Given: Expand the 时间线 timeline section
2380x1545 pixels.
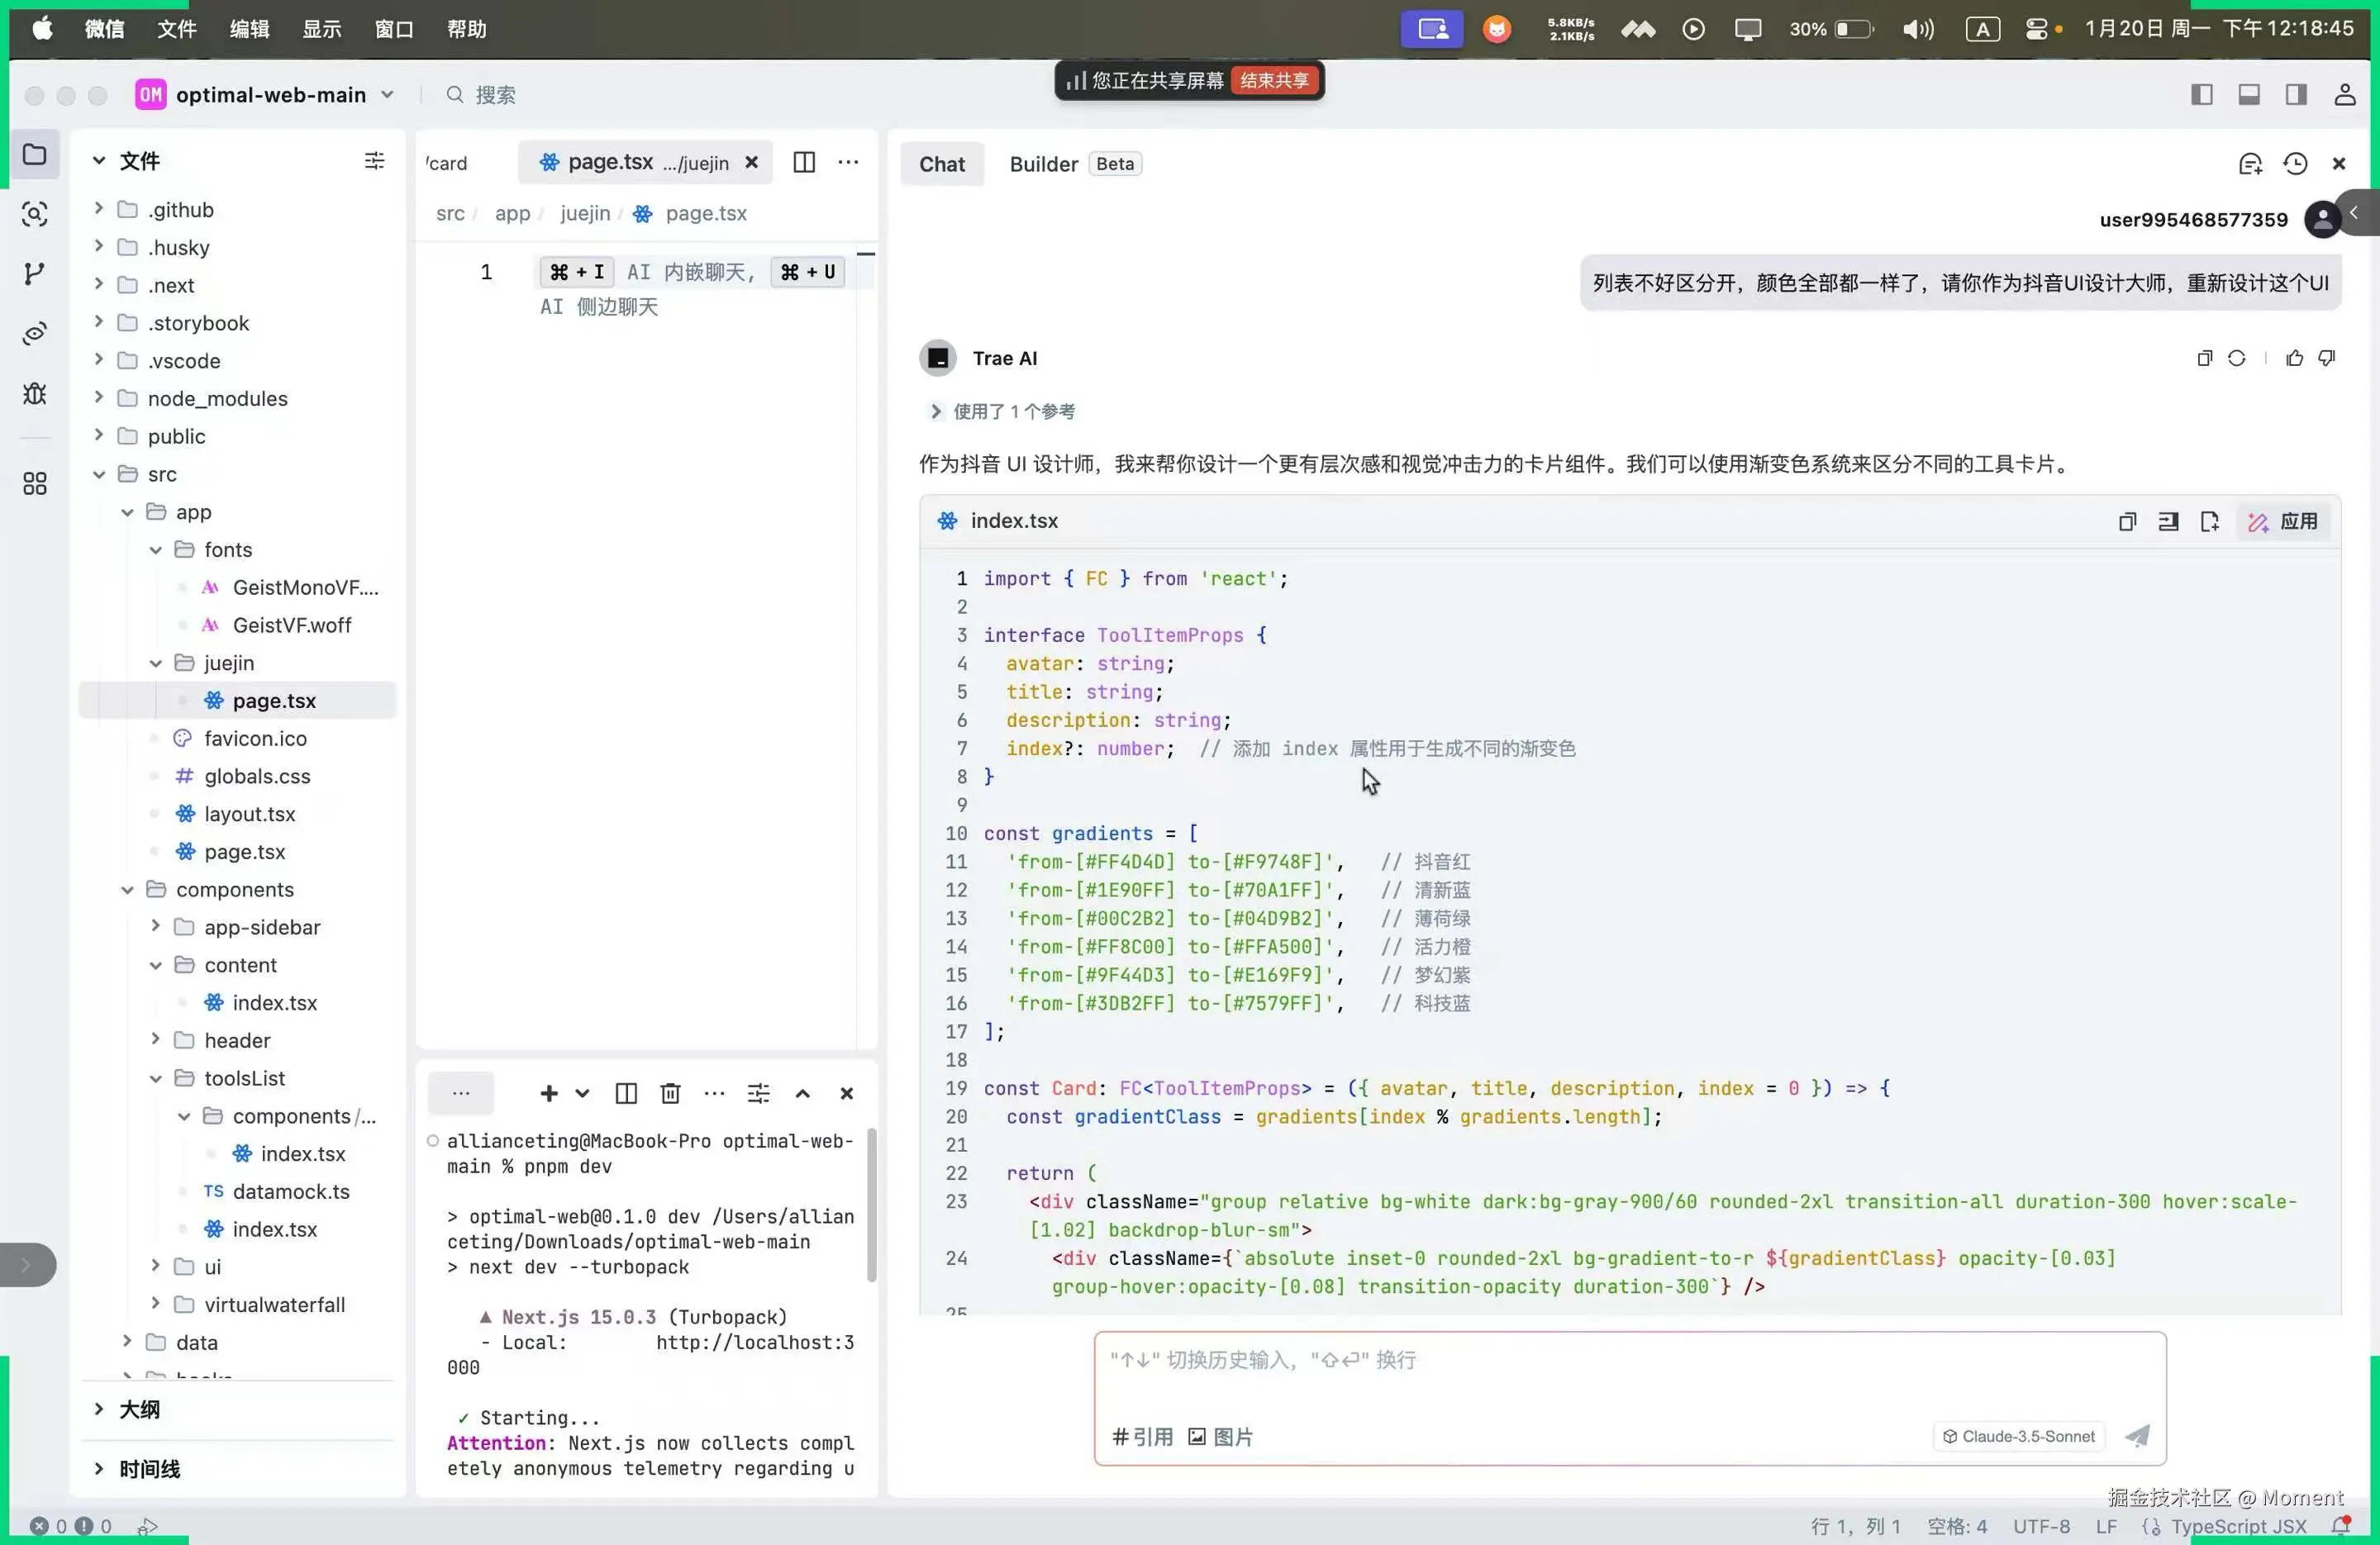Looking at the screenshot, I should pos(98,1469).
